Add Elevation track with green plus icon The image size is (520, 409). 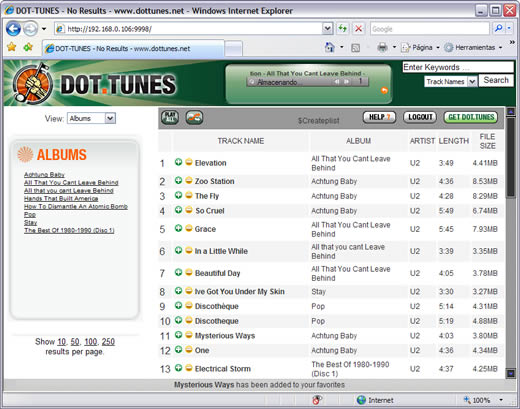coord(178,162)
